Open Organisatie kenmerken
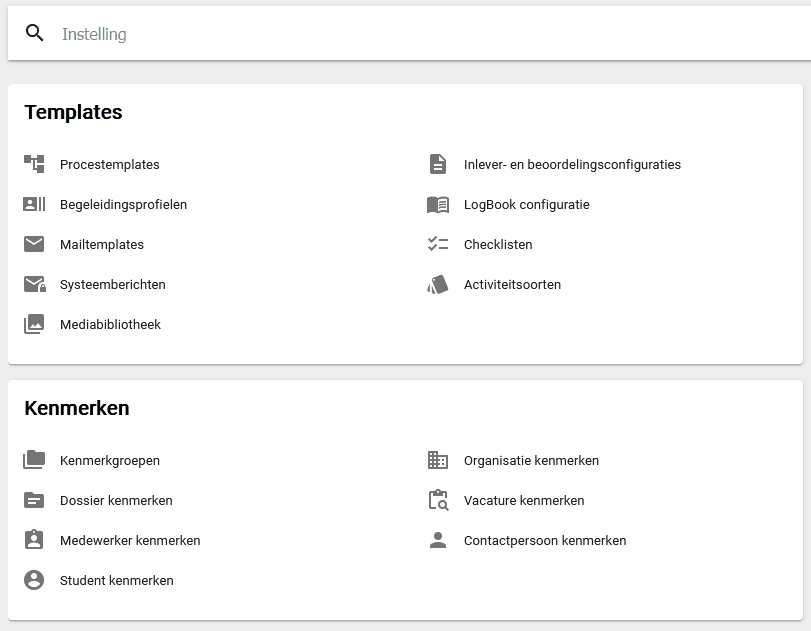The image size is (811, 631). tap(532, 460)
